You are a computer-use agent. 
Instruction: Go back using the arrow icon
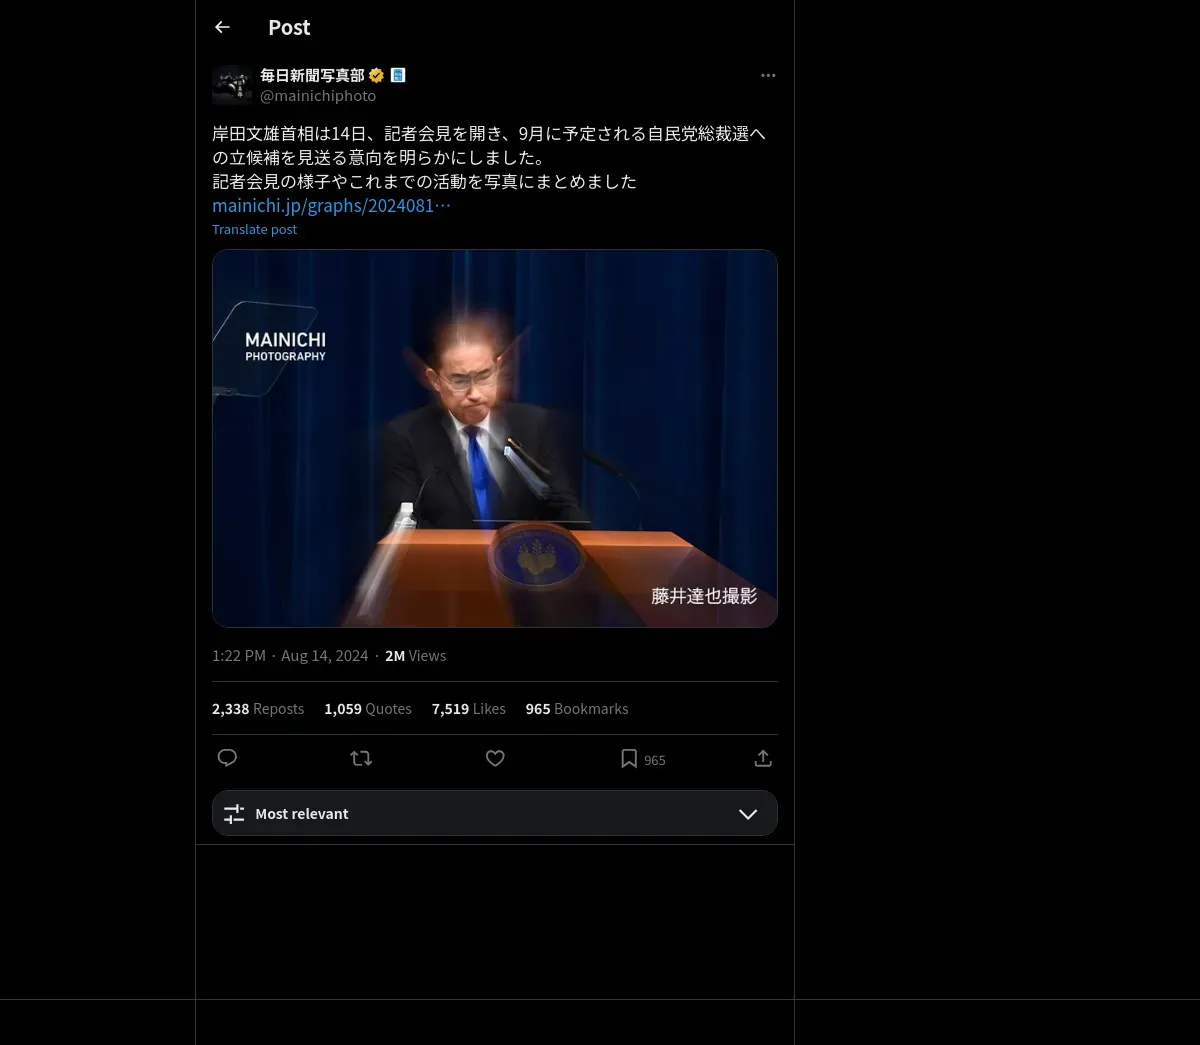(222, 27)
